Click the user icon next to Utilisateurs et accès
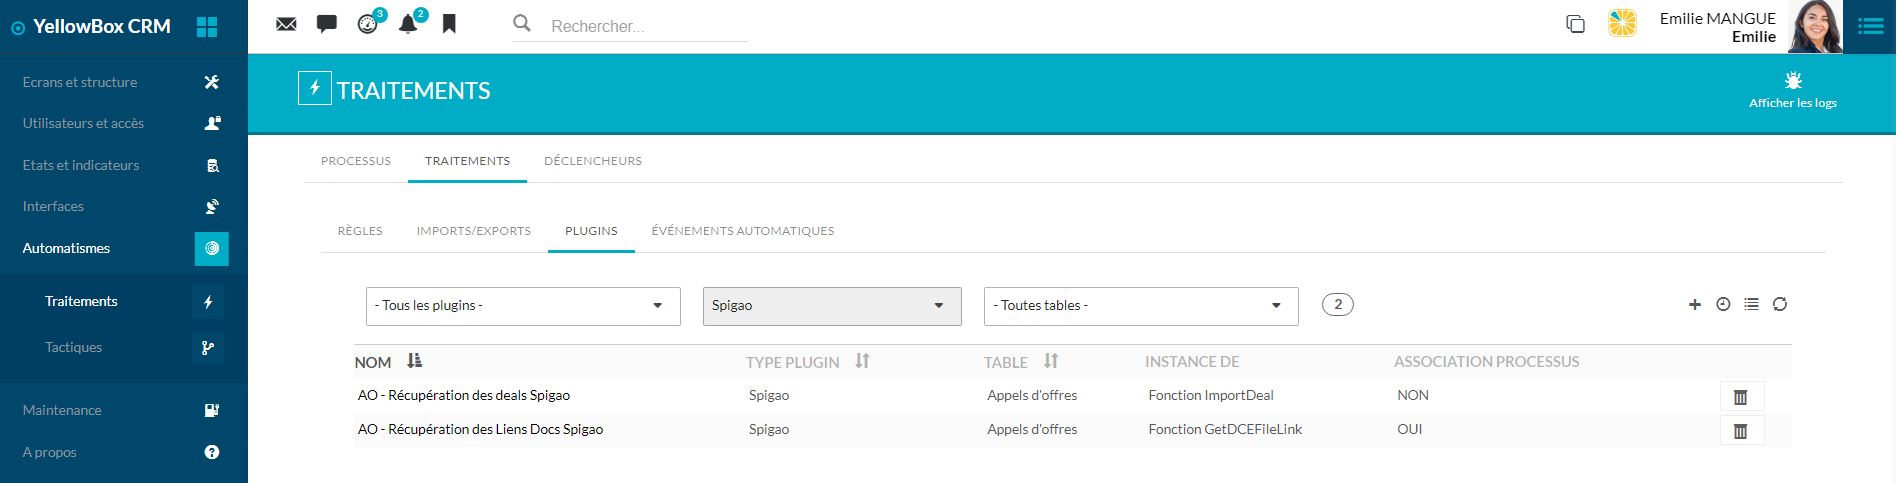Viewport: 1896px width, 483px height. [212, 123]
